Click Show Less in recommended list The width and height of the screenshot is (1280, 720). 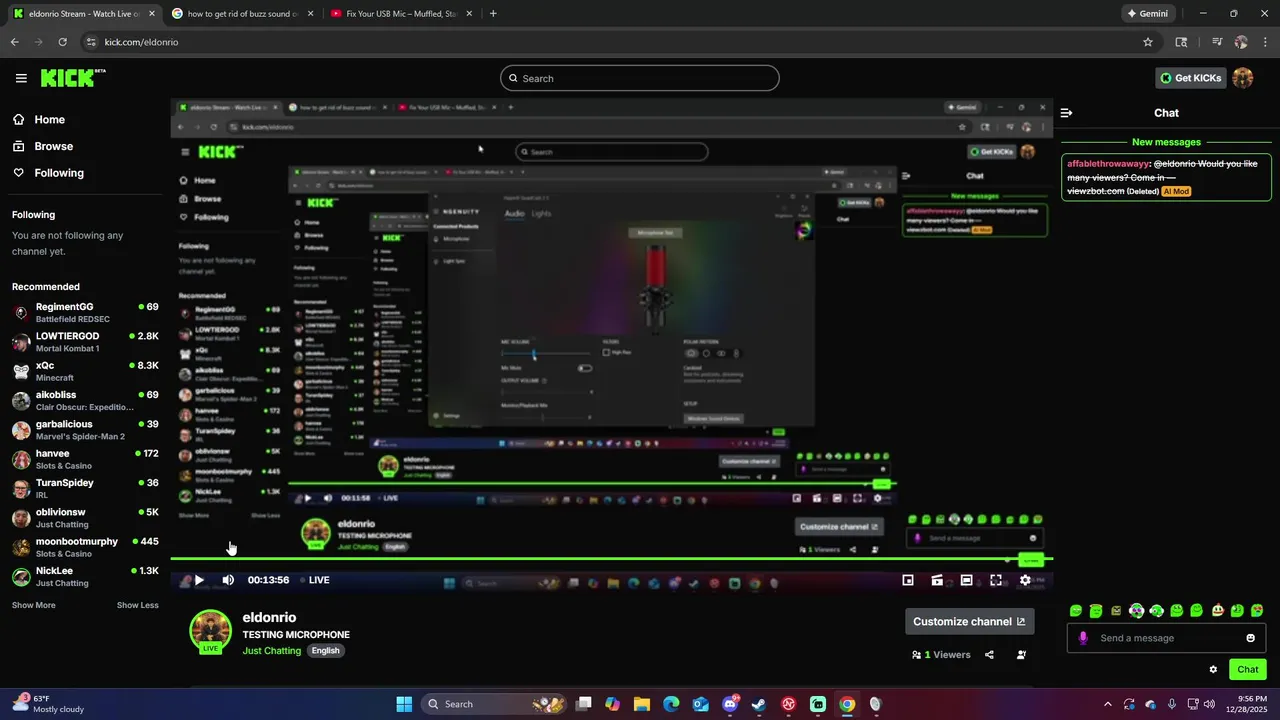point(137,605)
